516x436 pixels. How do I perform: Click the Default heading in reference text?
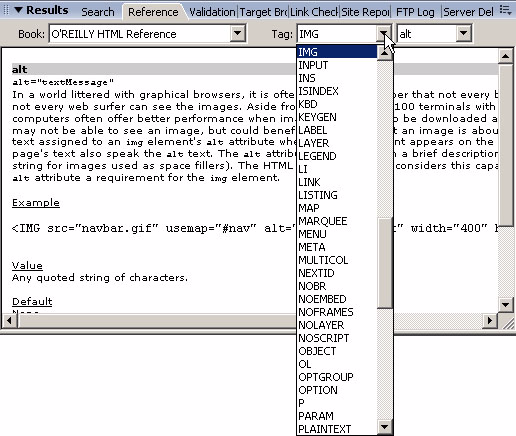[32, 301]
